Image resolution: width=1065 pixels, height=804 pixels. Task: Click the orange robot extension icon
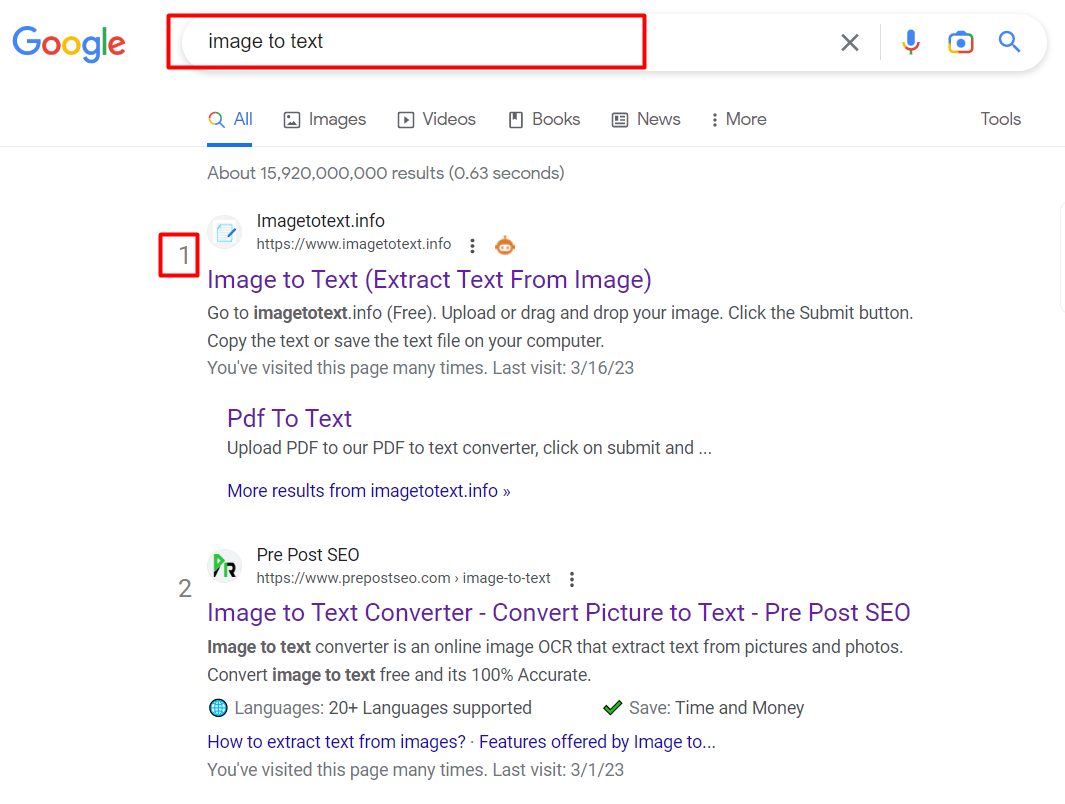[x=505, y=245]
